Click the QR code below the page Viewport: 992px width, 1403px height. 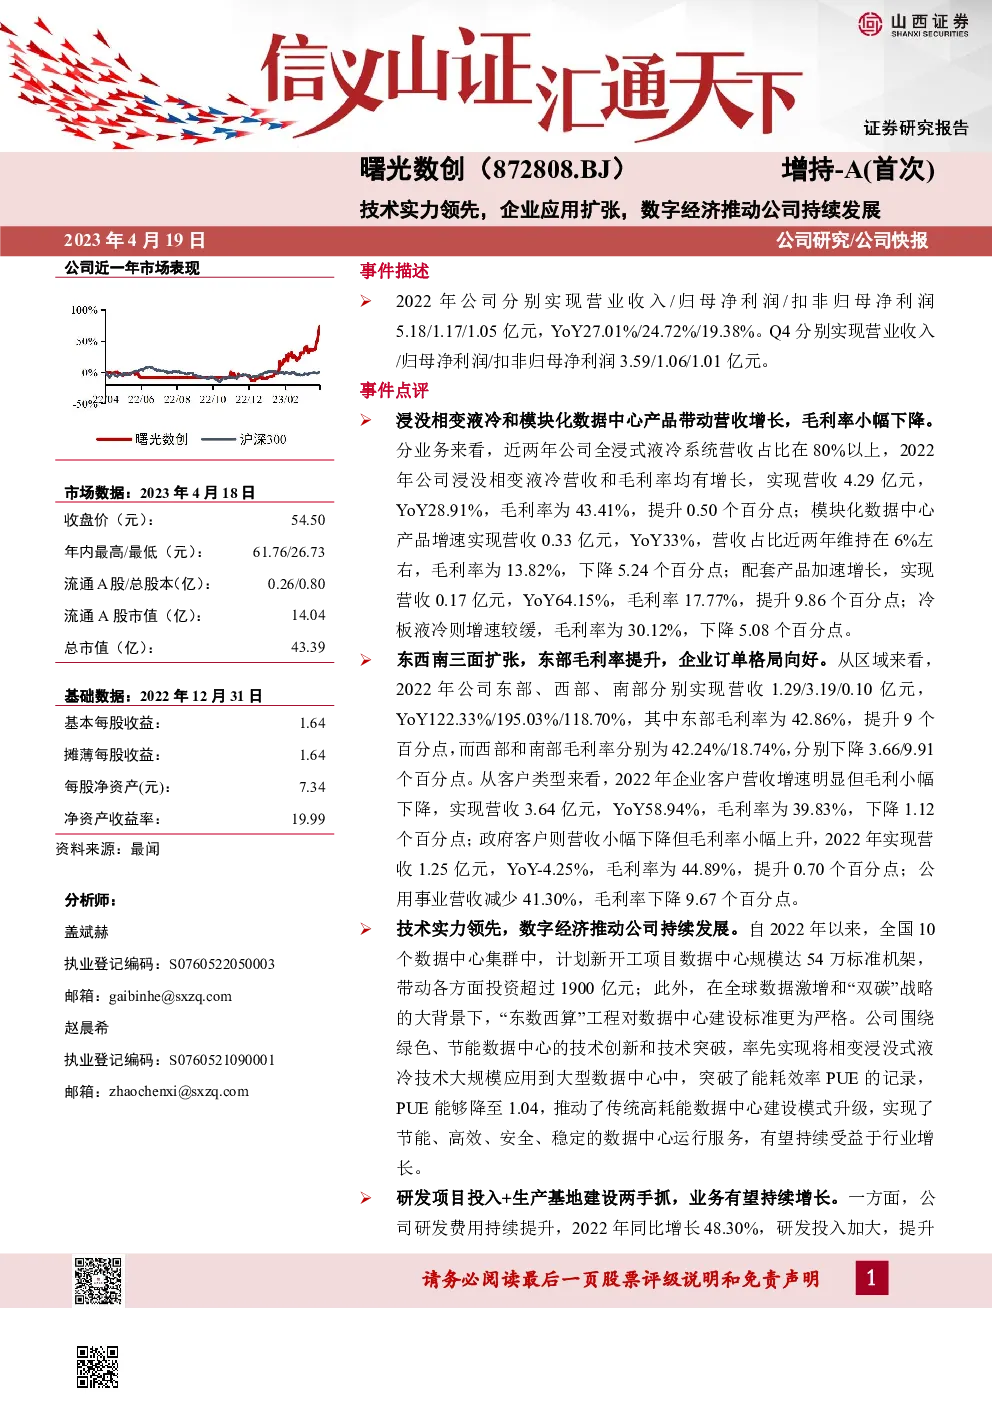click(x=98, y=1367)
